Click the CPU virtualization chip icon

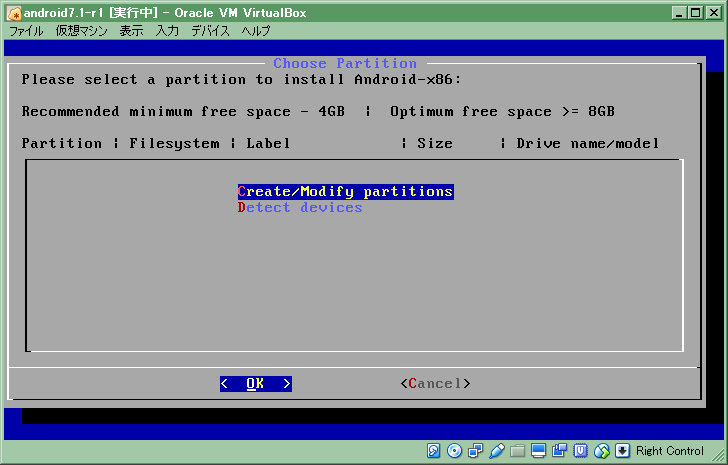tap(581, 450)
